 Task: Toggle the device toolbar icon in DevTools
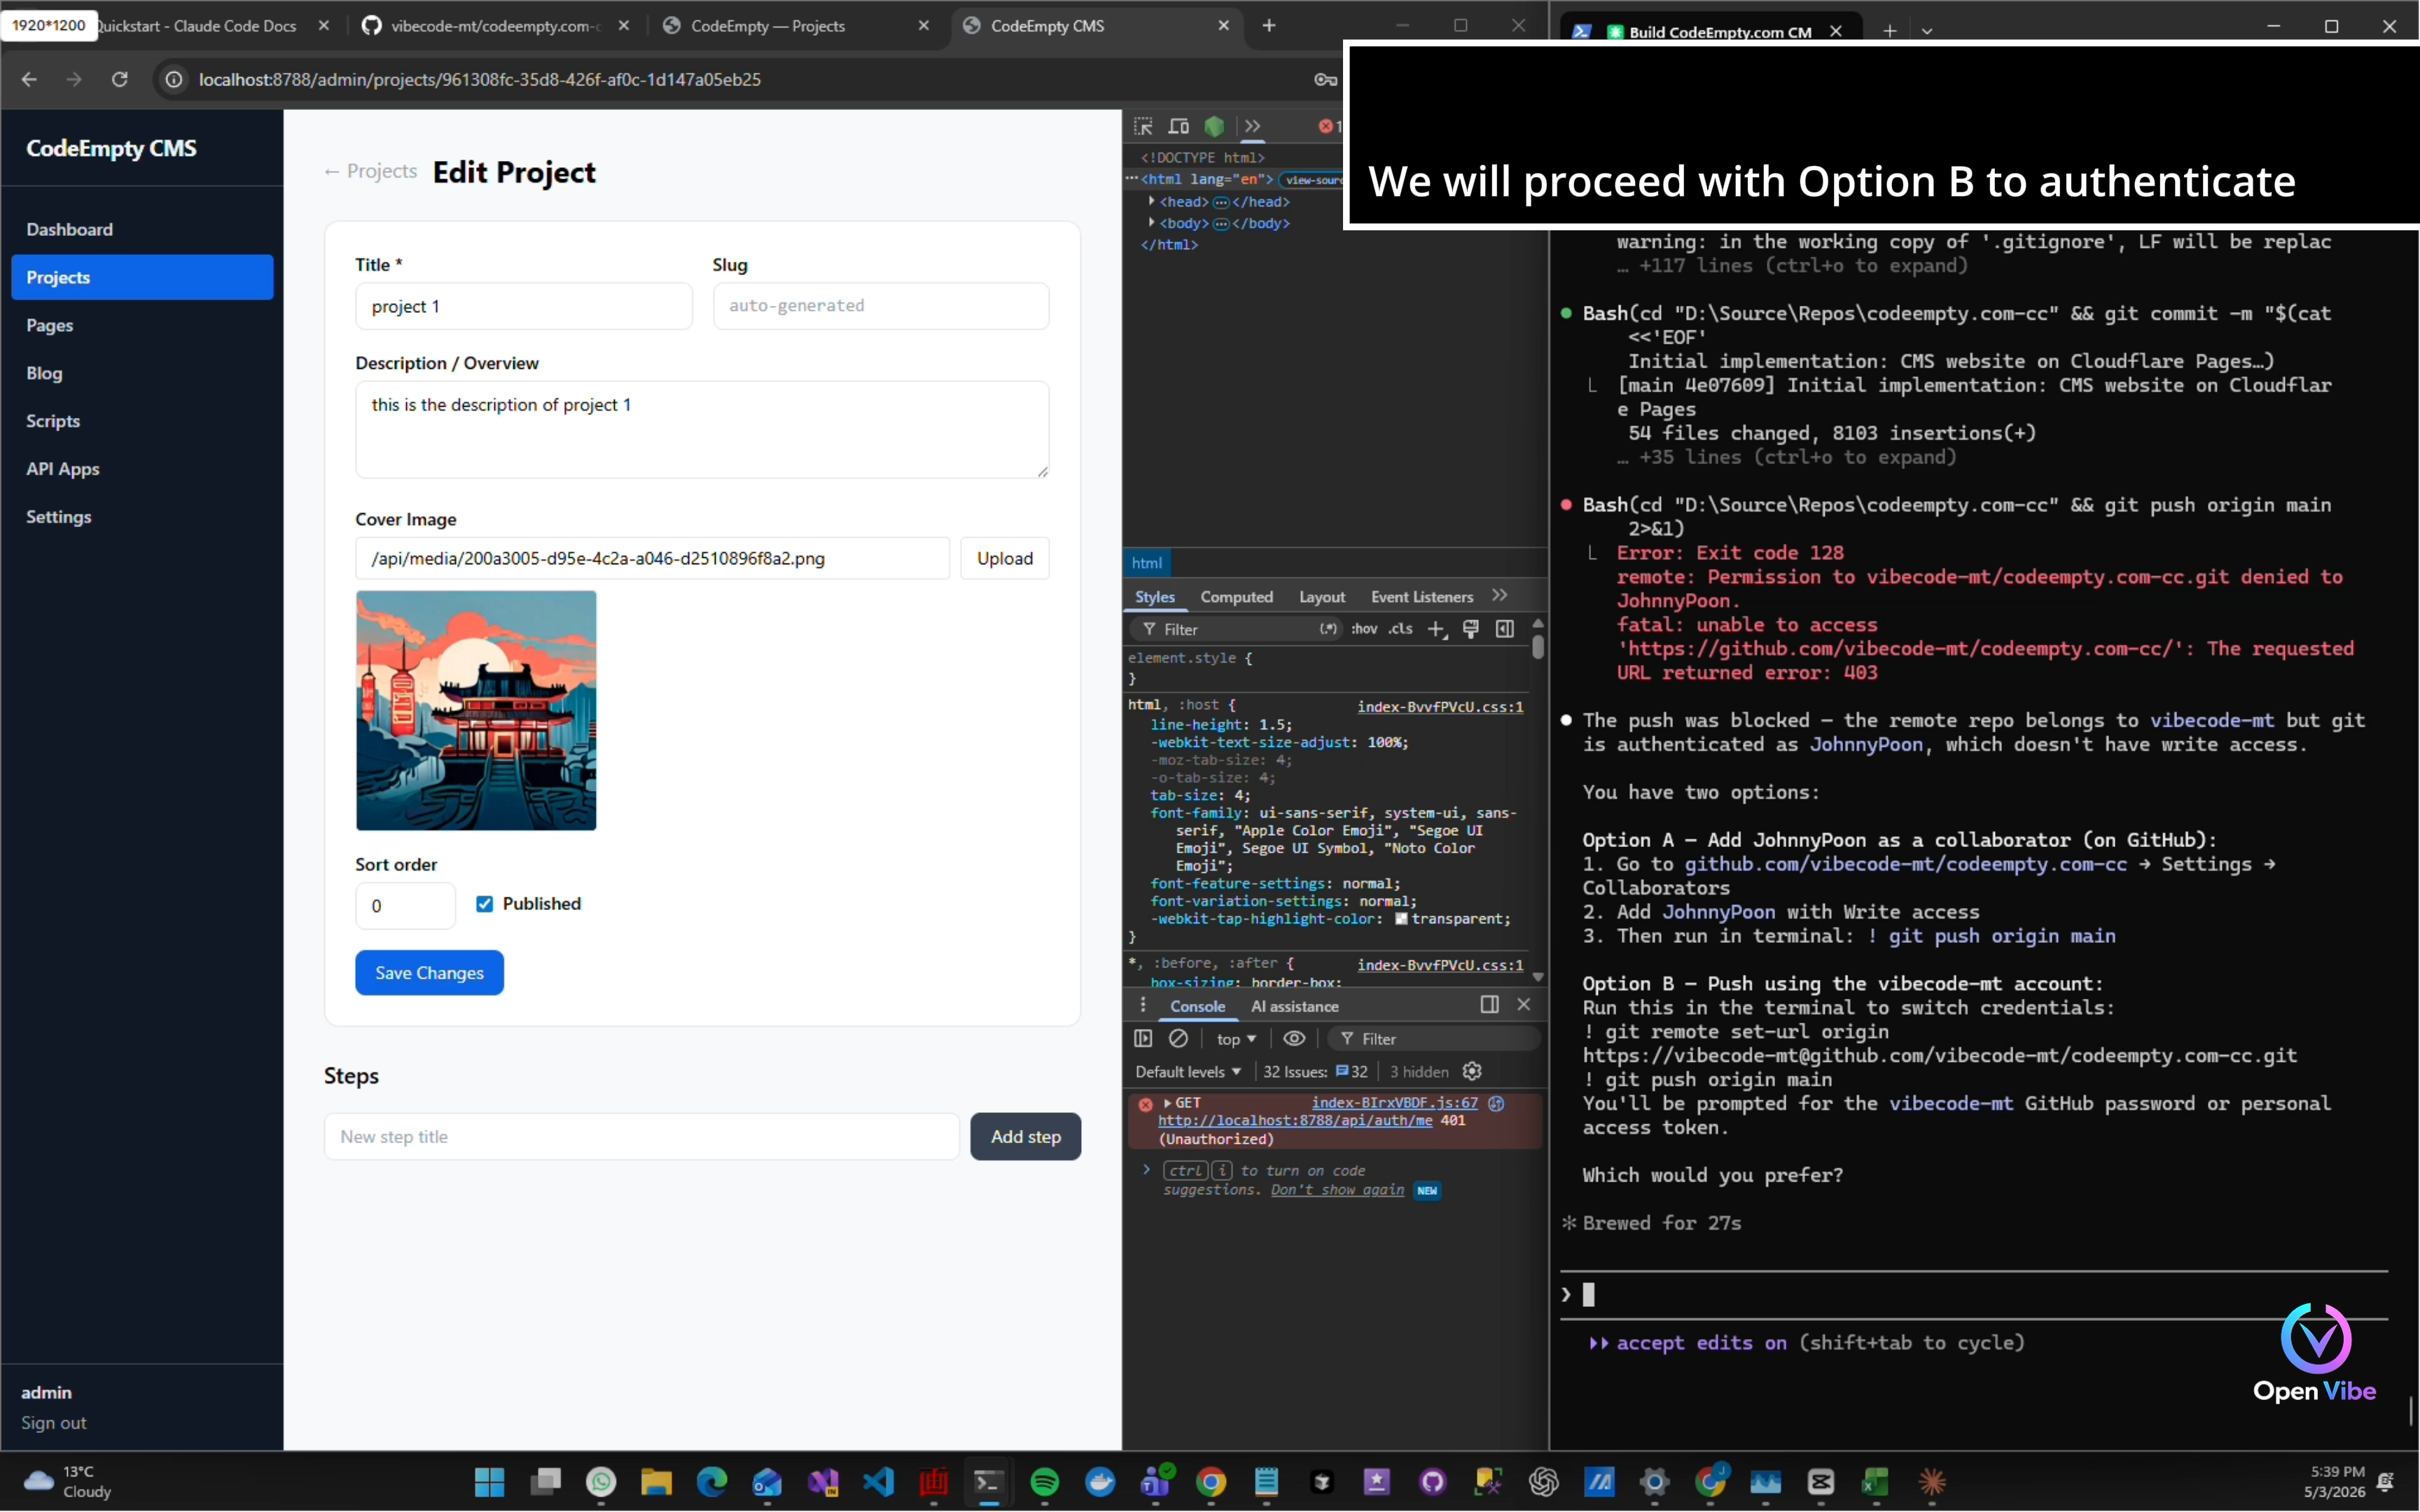(1179, 126)
